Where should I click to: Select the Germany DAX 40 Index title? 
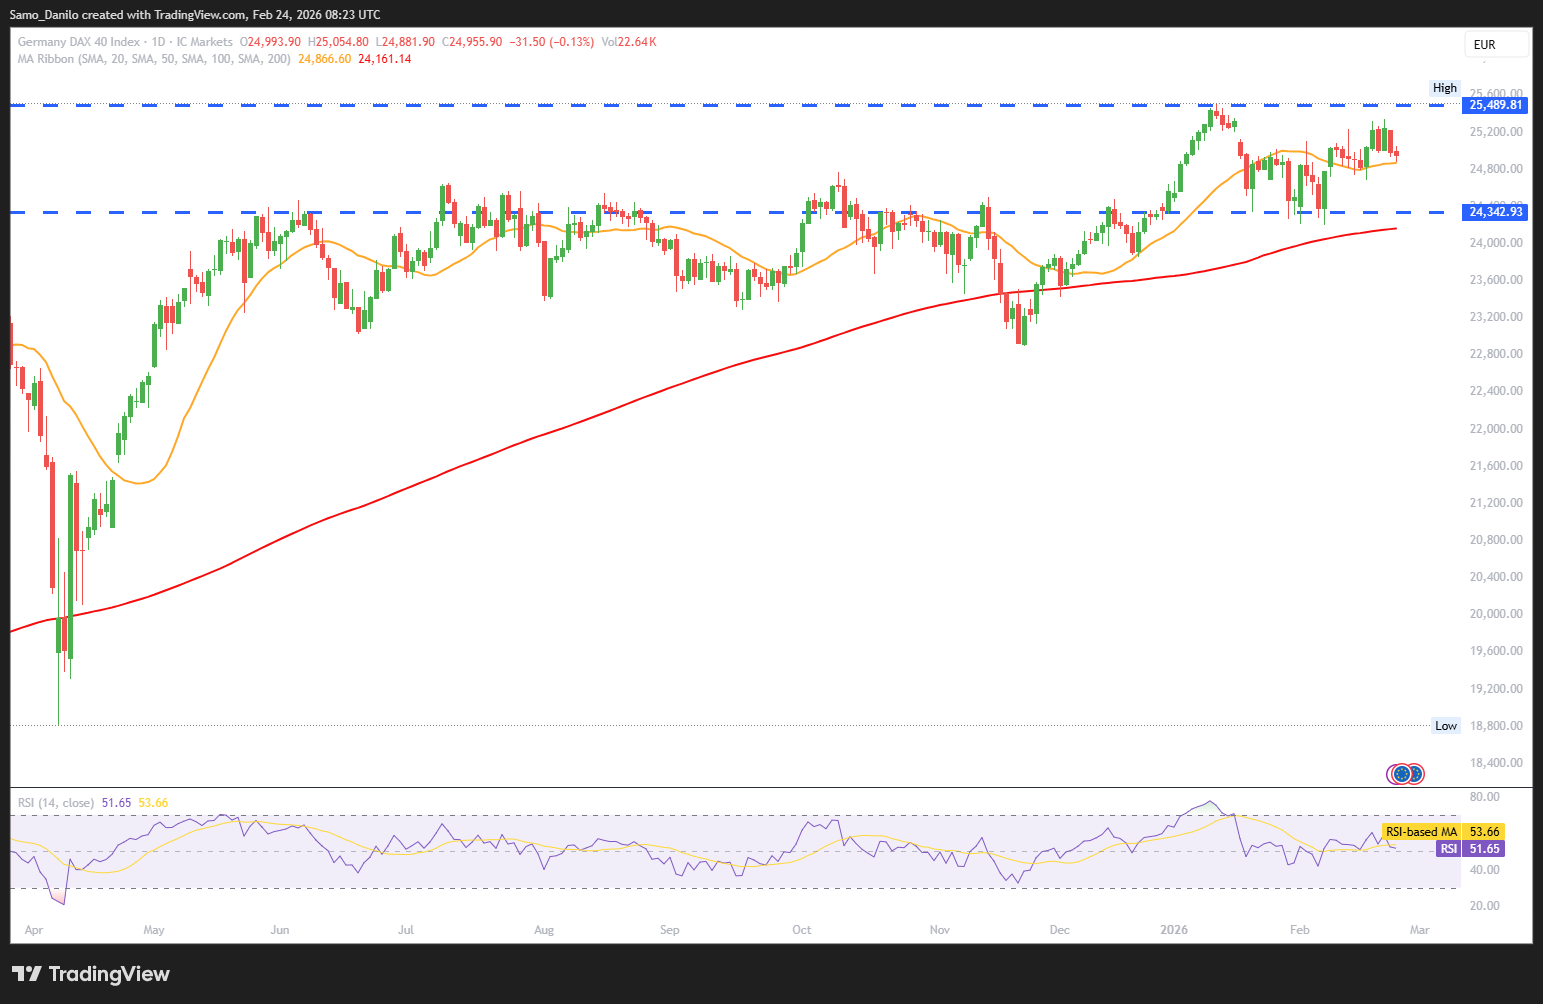click(79, 42)
